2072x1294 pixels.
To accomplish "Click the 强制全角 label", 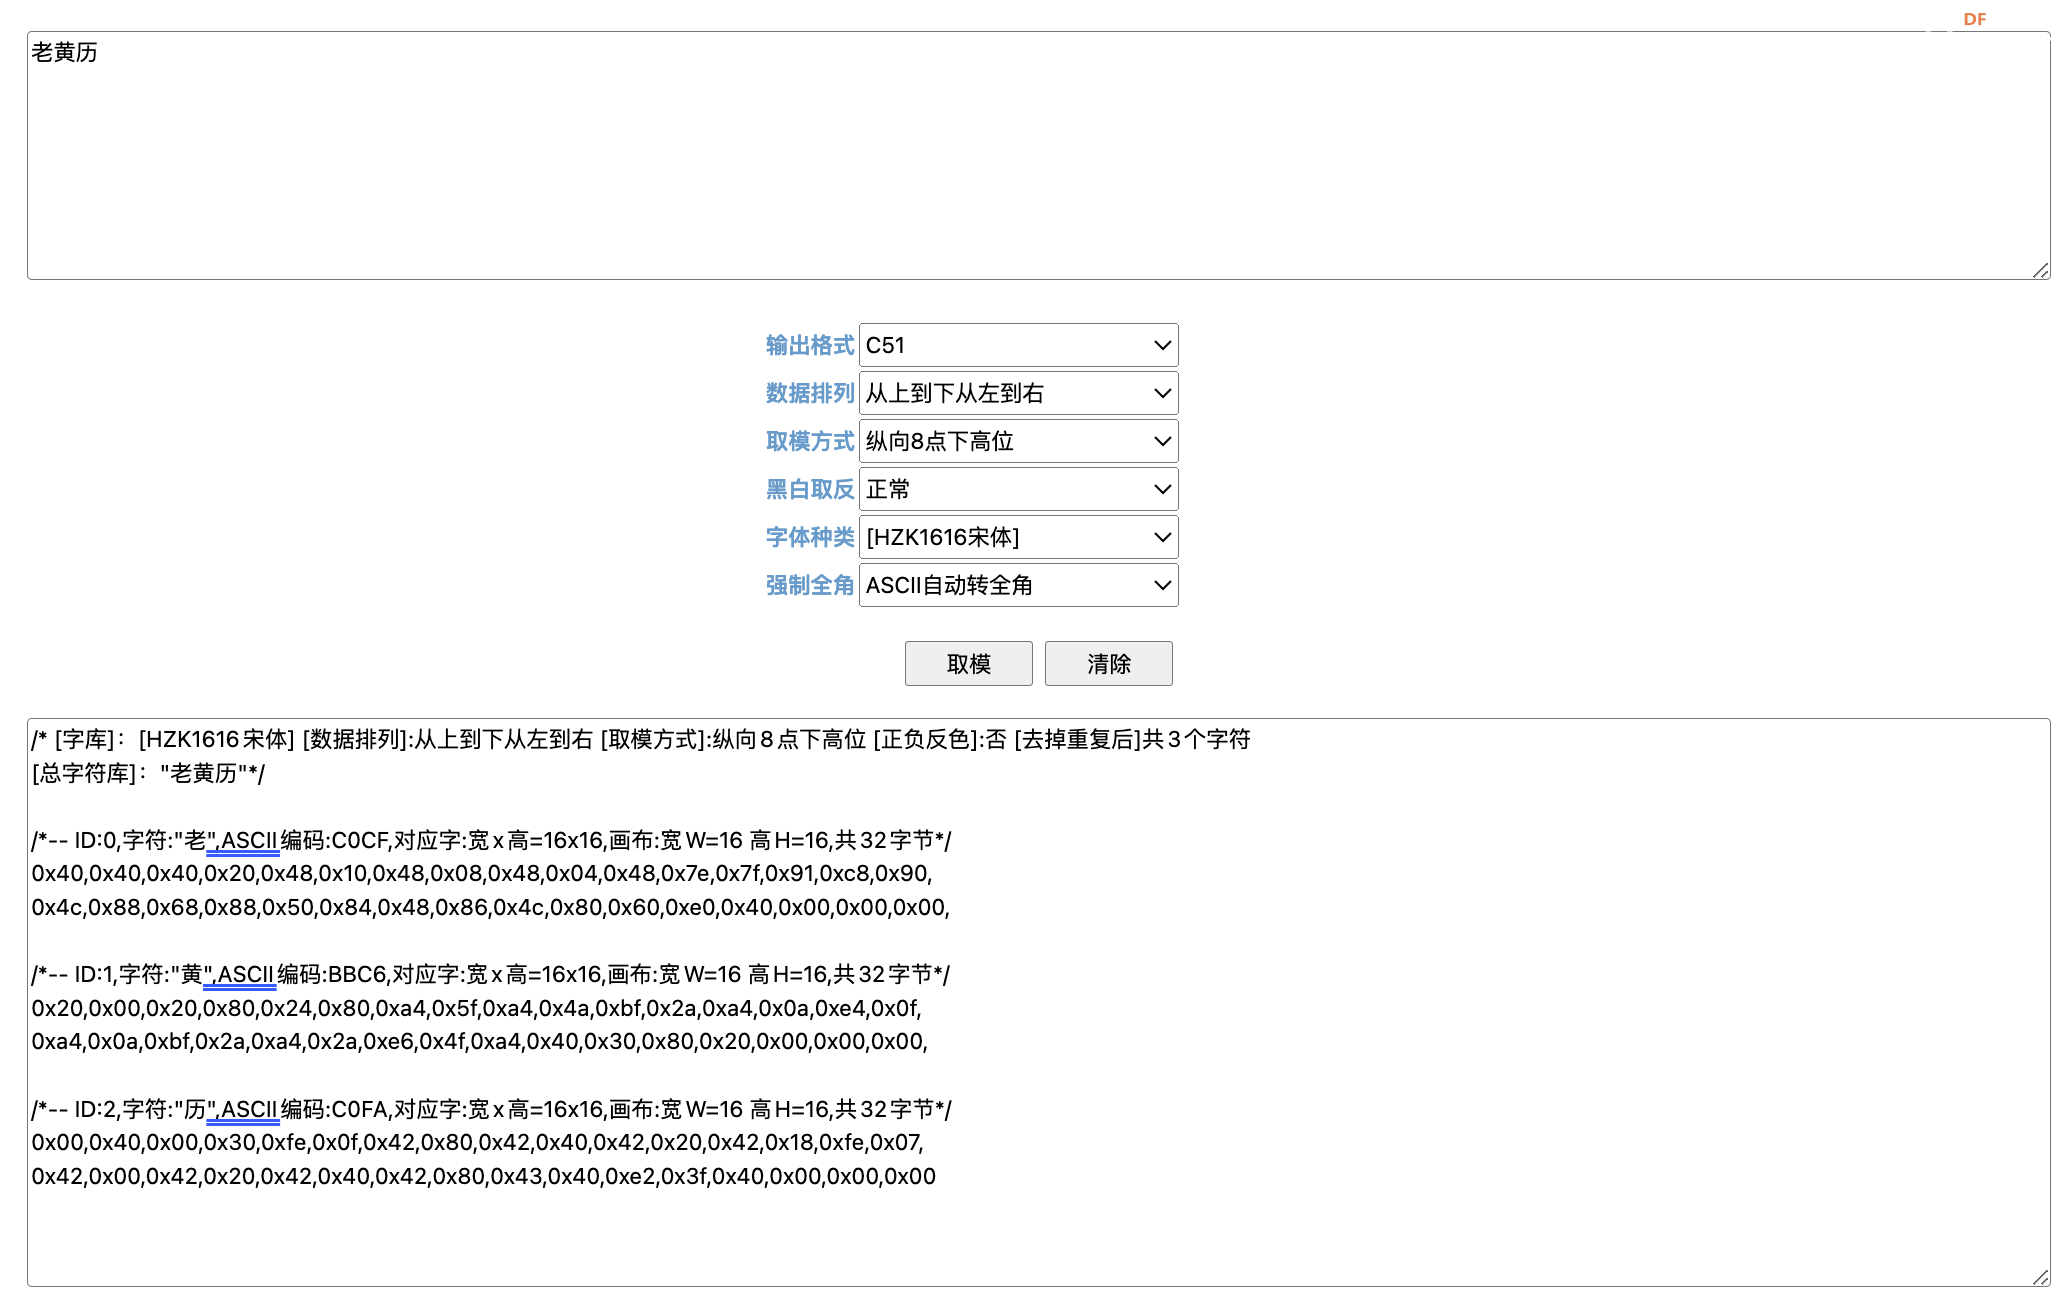I will pos(810,585).
